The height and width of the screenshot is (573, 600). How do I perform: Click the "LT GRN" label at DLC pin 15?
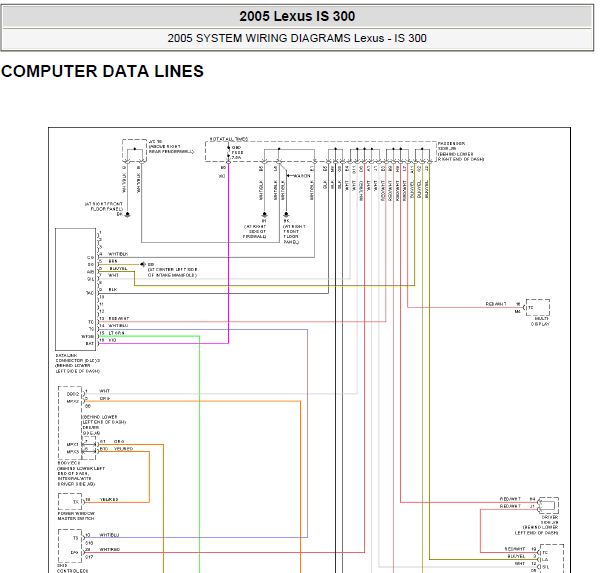point(116,333)
